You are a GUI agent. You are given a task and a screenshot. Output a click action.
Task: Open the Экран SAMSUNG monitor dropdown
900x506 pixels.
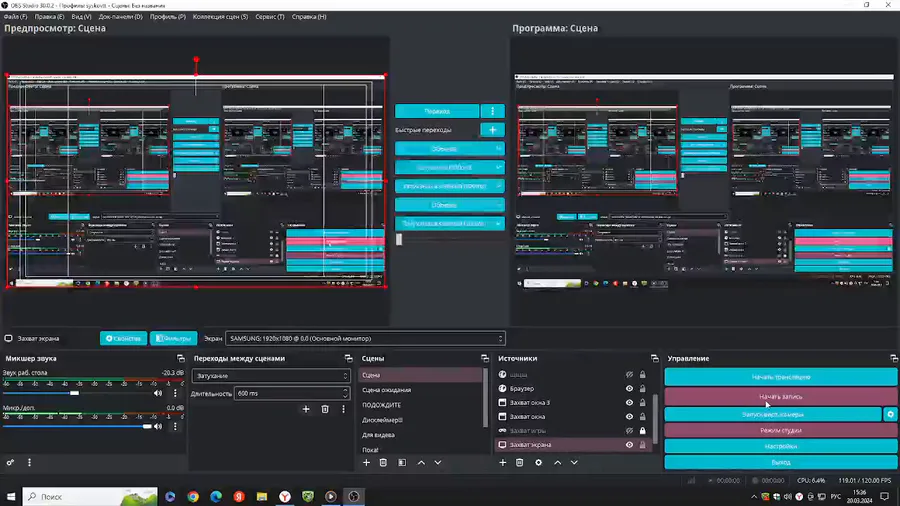pos(365,338)
